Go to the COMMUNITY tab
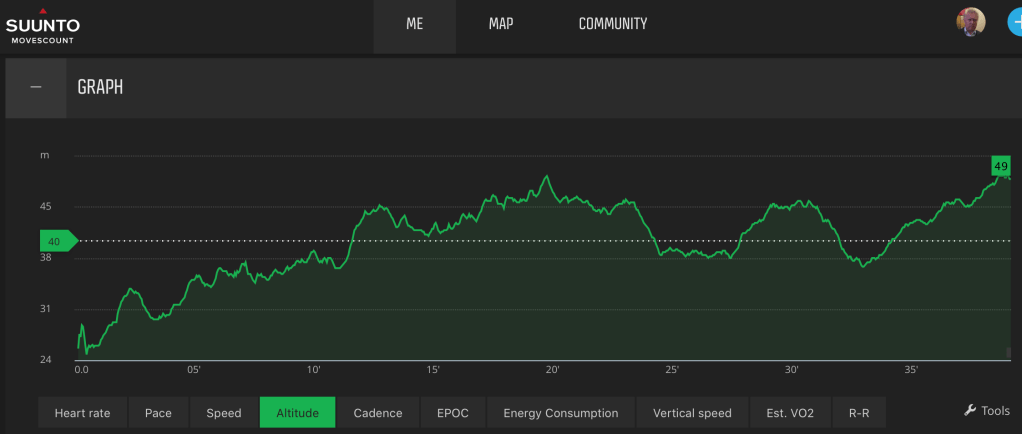The height and width of the screenshot is (434, 1022). pos(612,24)
